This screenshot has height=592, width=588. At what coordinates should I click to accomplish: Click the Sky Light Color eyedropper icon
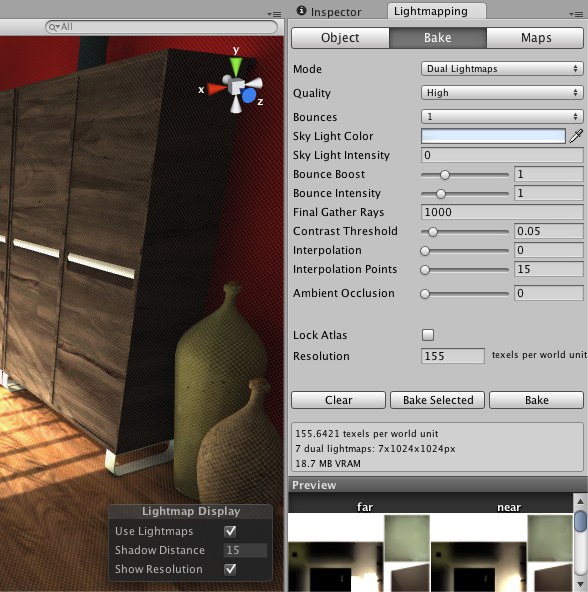pyautogui.click(x=576, y=136)
